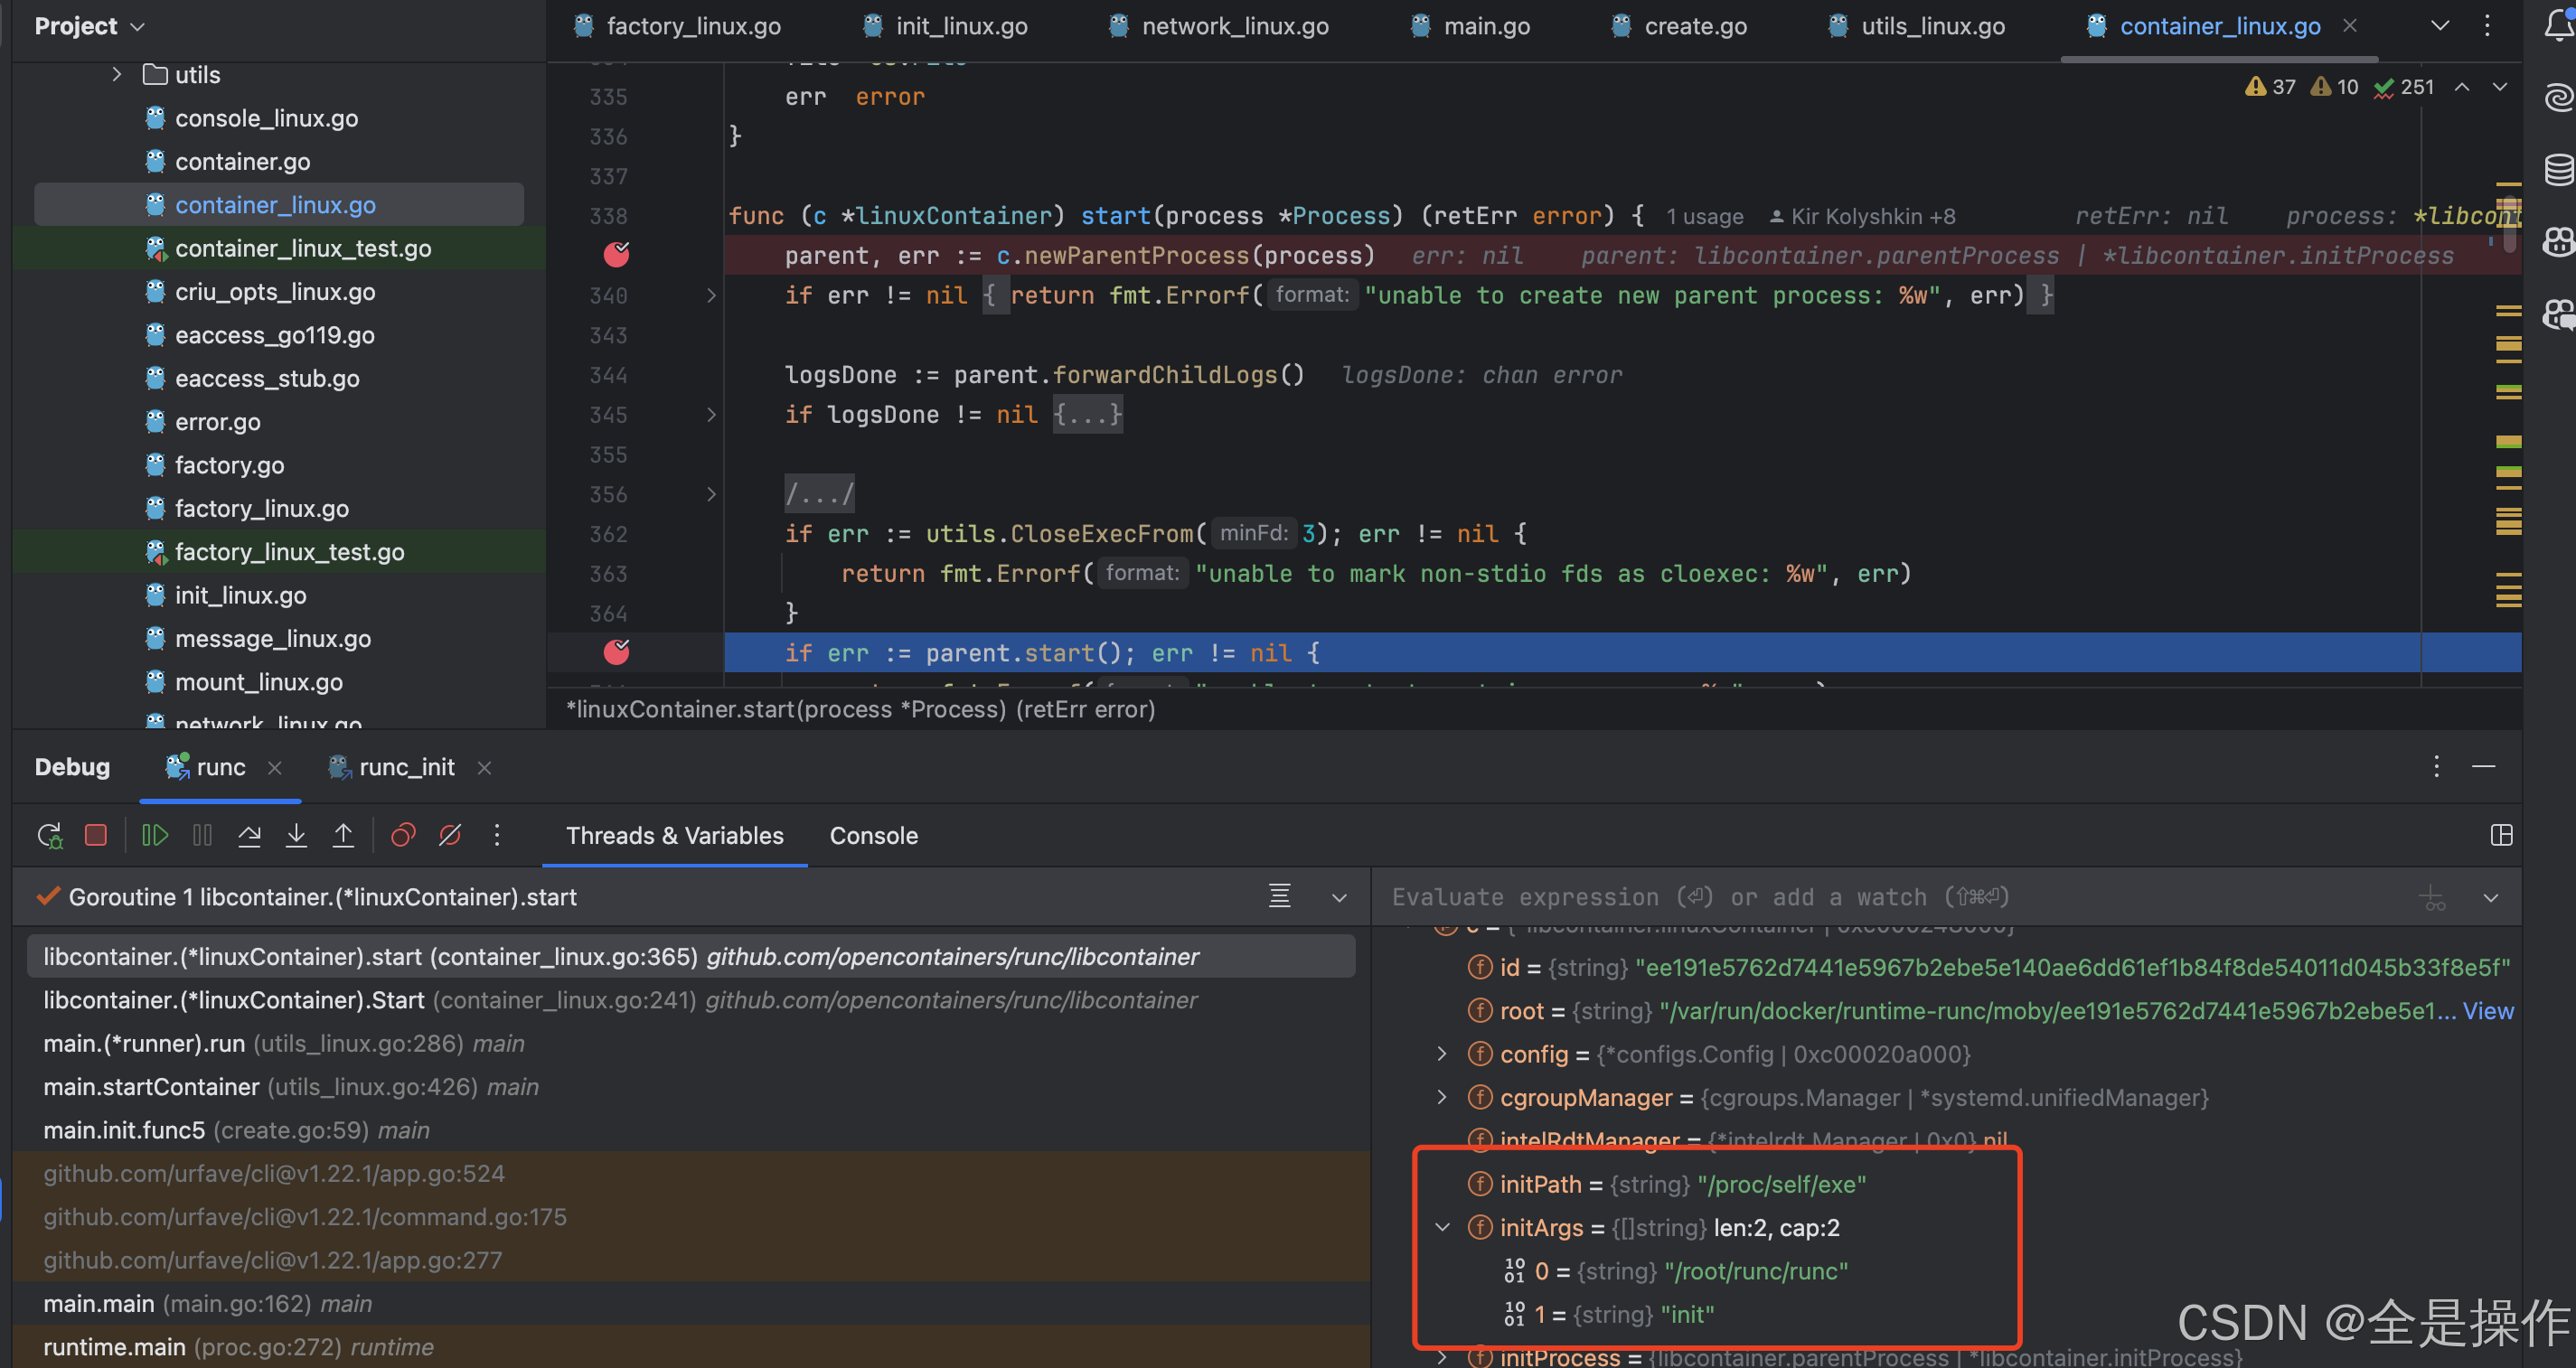Stop the debug session

tap(96, 835)
